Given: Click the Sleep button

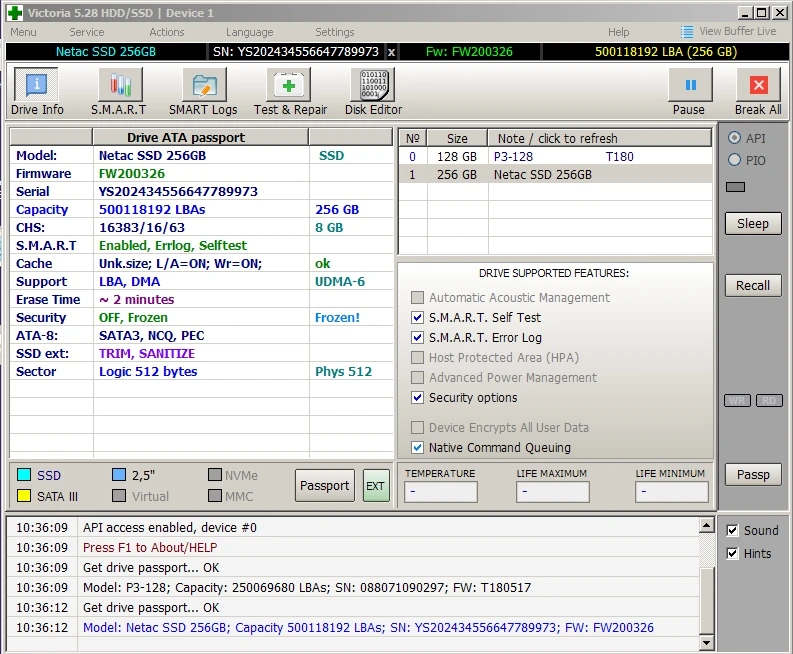Looking at the screenshot, I should pos(753,224).
